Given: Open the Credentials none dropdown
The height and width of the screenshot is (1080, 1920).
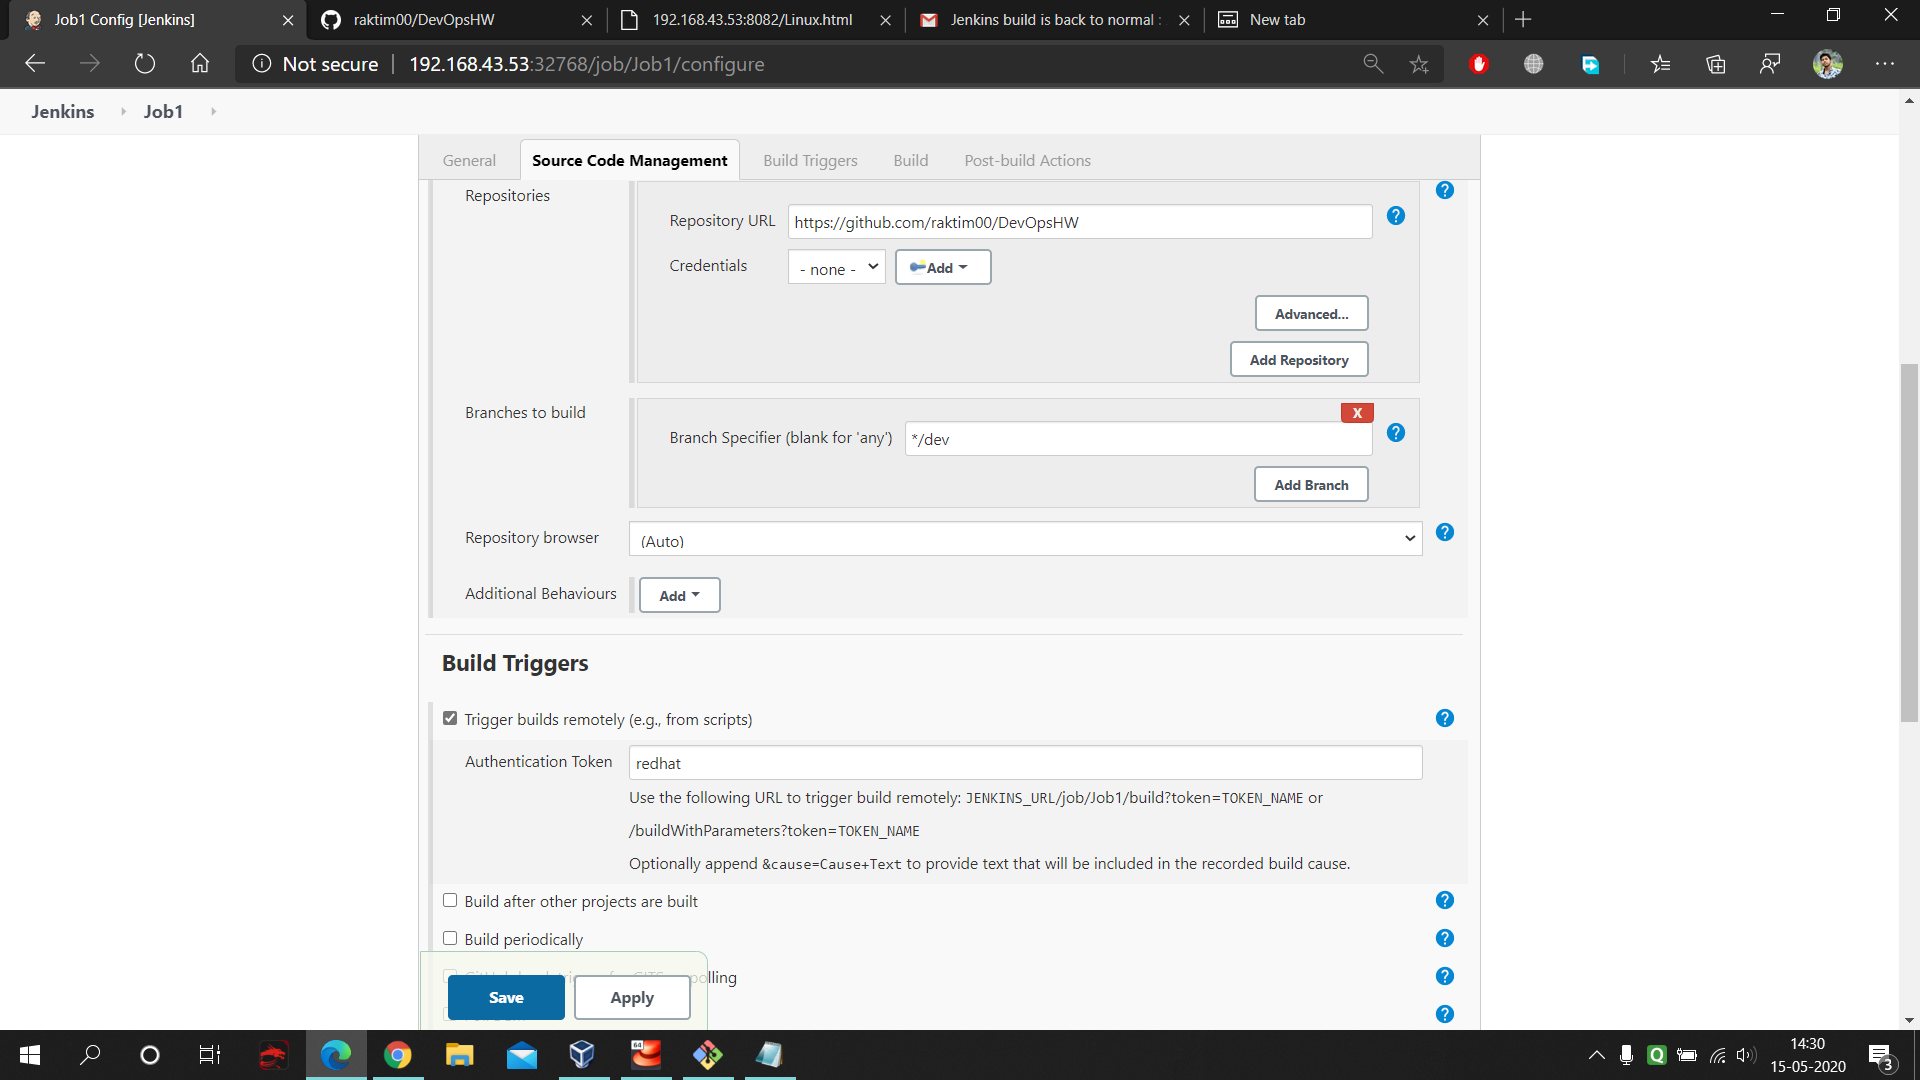Looking at the screenshot, I should [837, 268].
